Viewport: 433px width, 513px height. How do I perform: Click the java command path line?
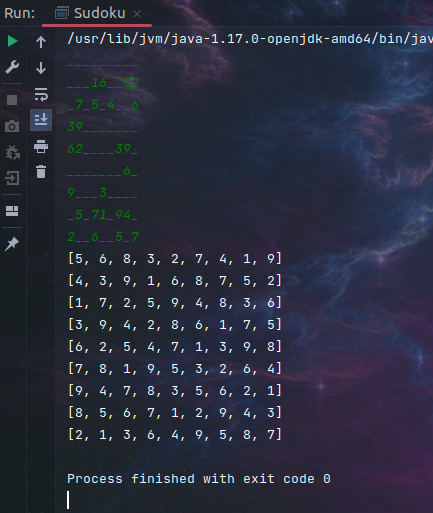click(250, 39)
